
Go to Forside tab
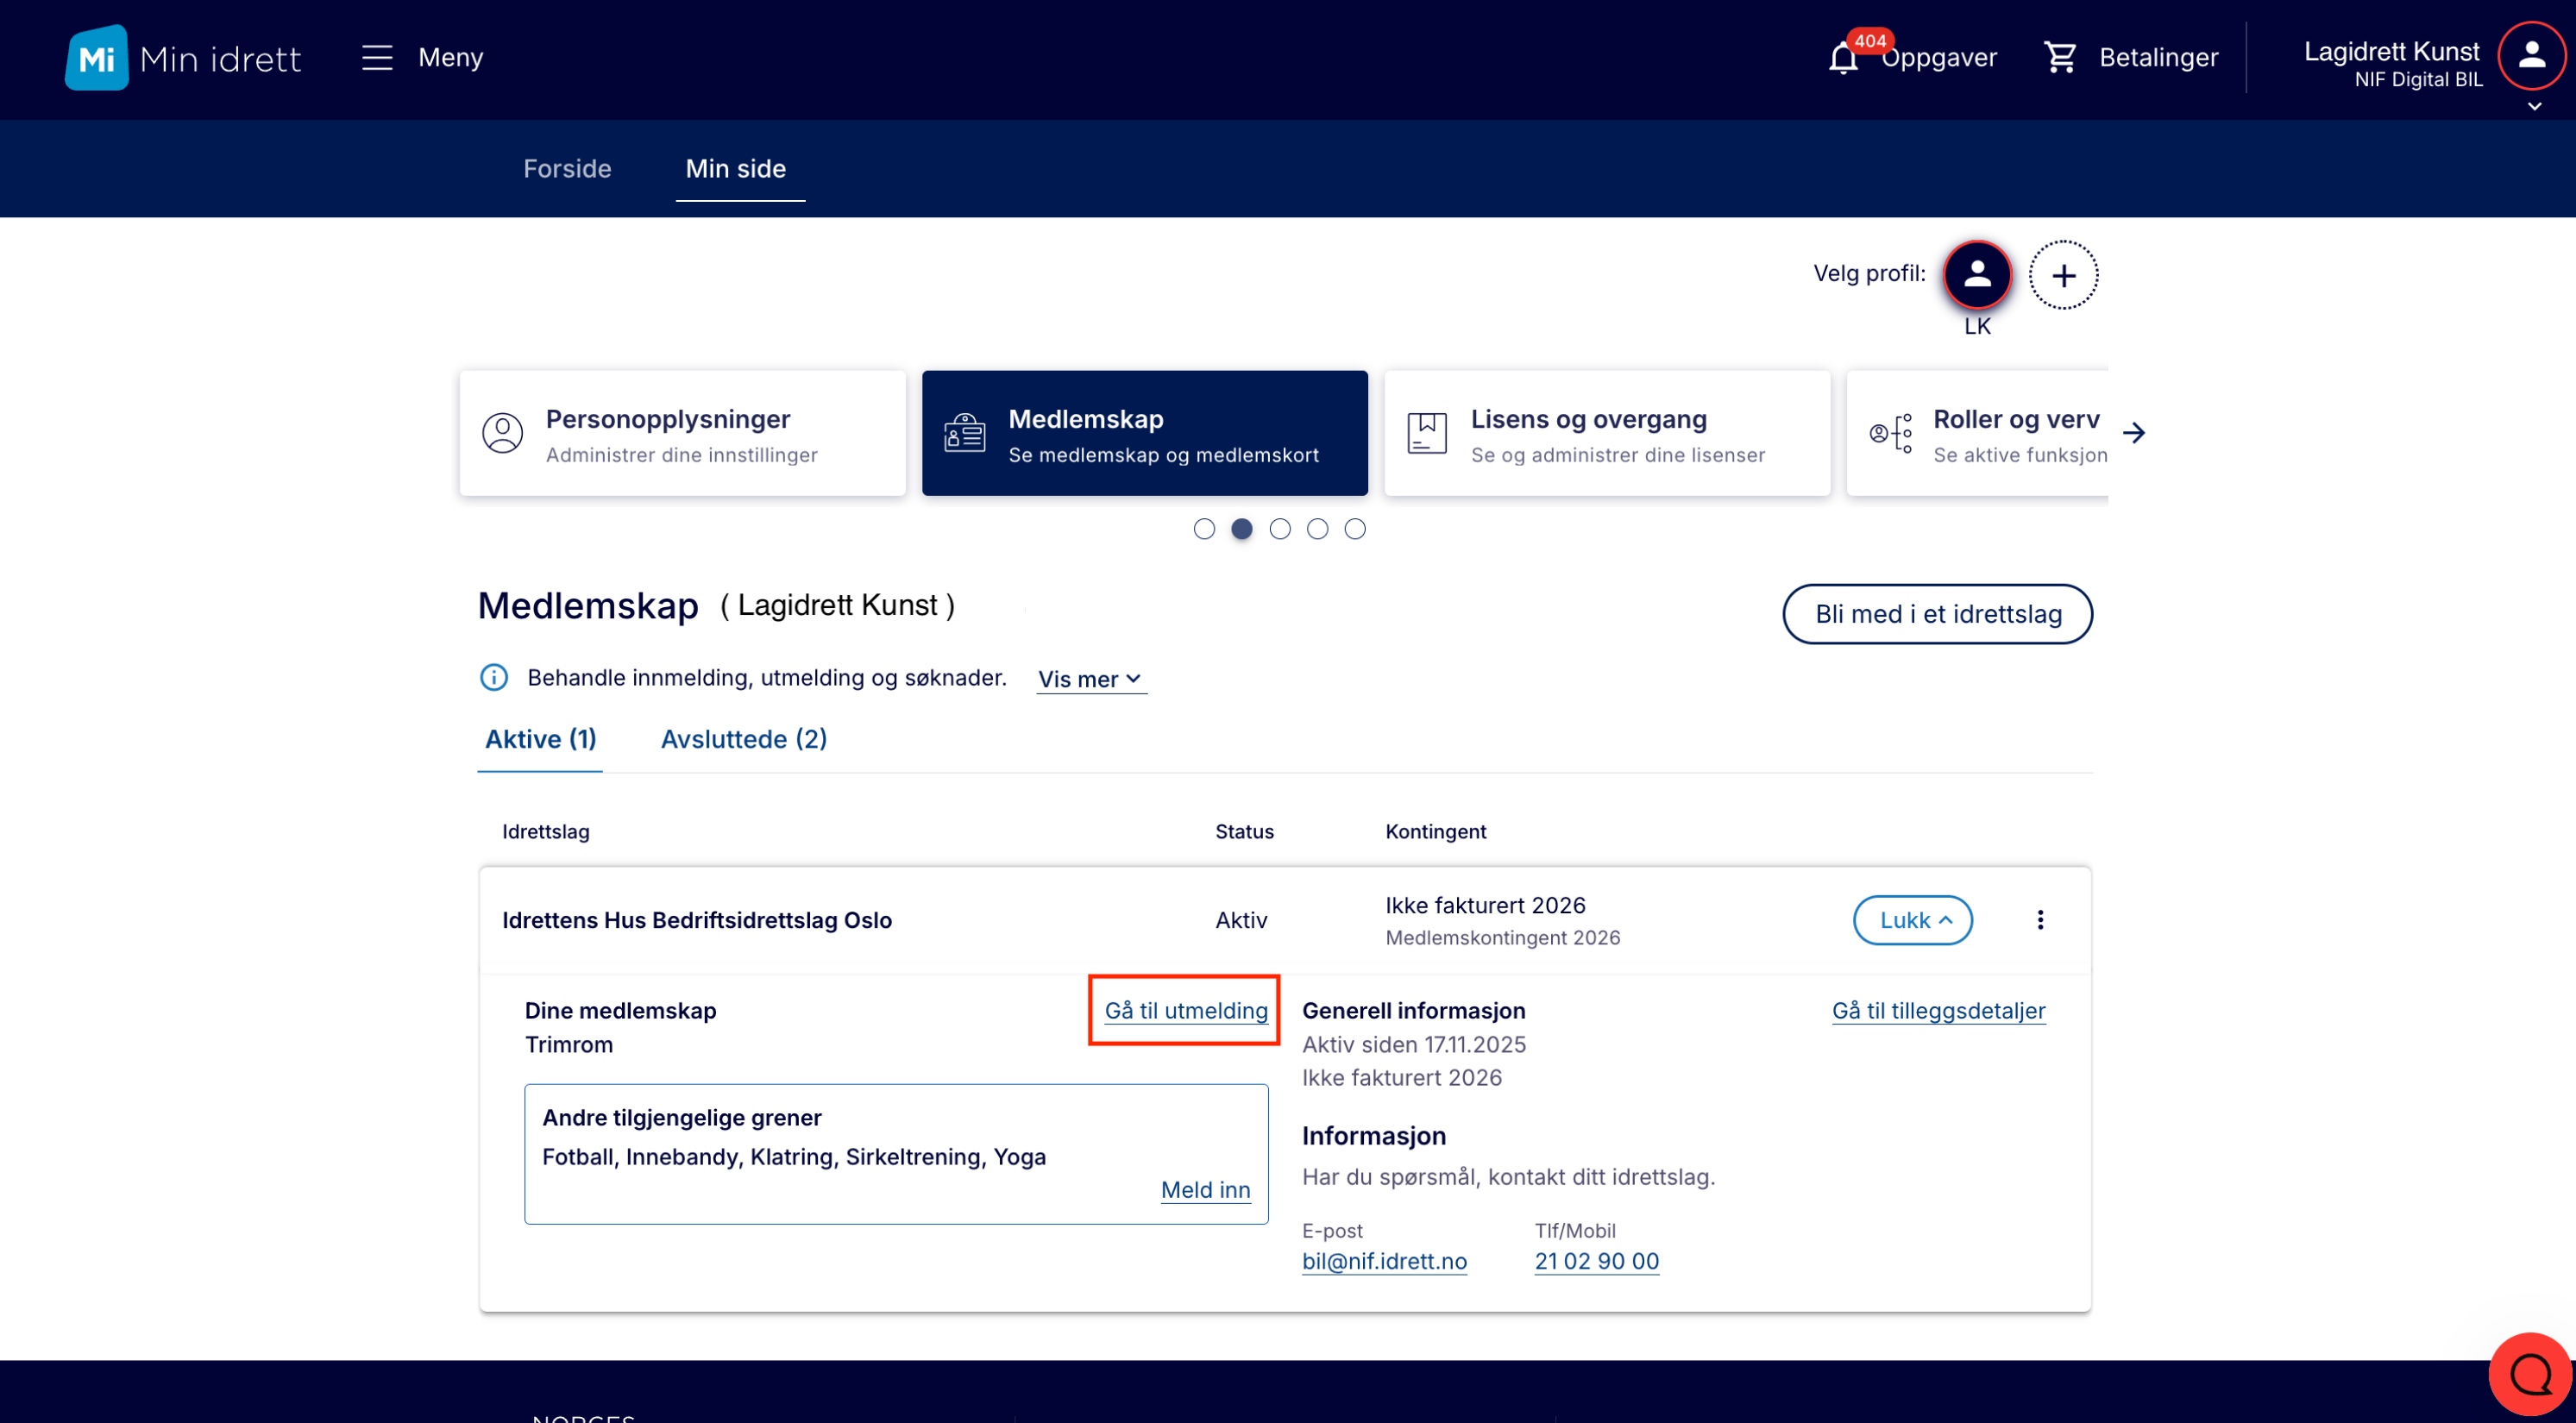pos(567,168)
